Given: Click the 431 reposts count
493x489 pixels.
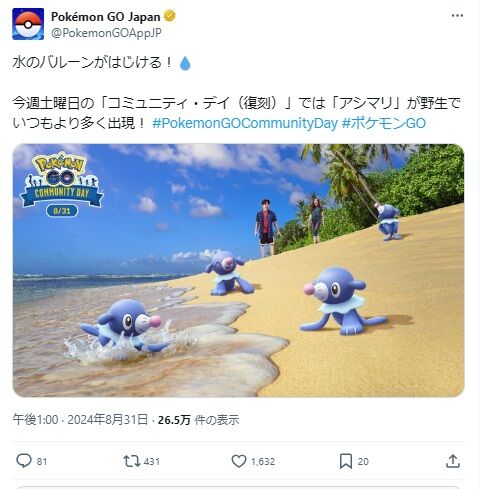Looking at the screenshot, I should (152, 462).
